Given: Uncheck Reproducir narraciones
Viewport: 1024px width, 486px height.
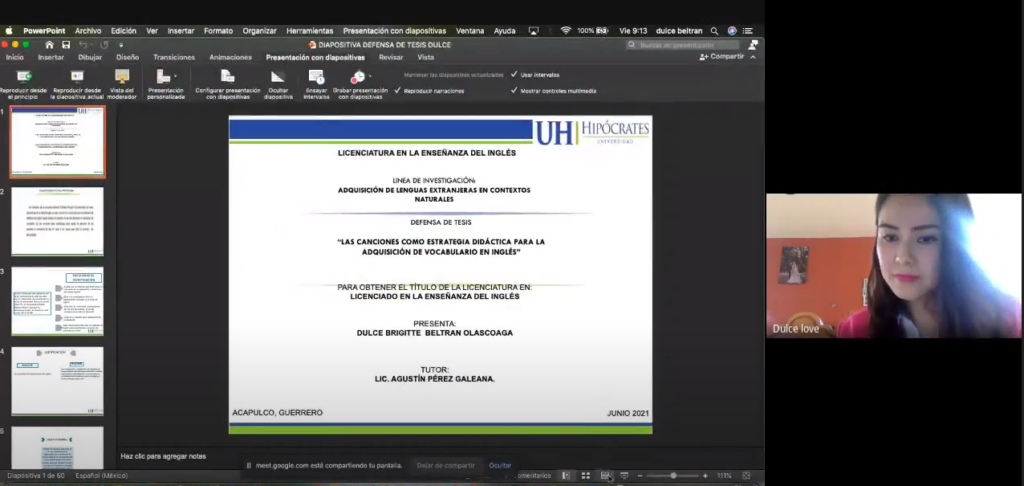Looking at the screenshot, I should tap(398, 91).
